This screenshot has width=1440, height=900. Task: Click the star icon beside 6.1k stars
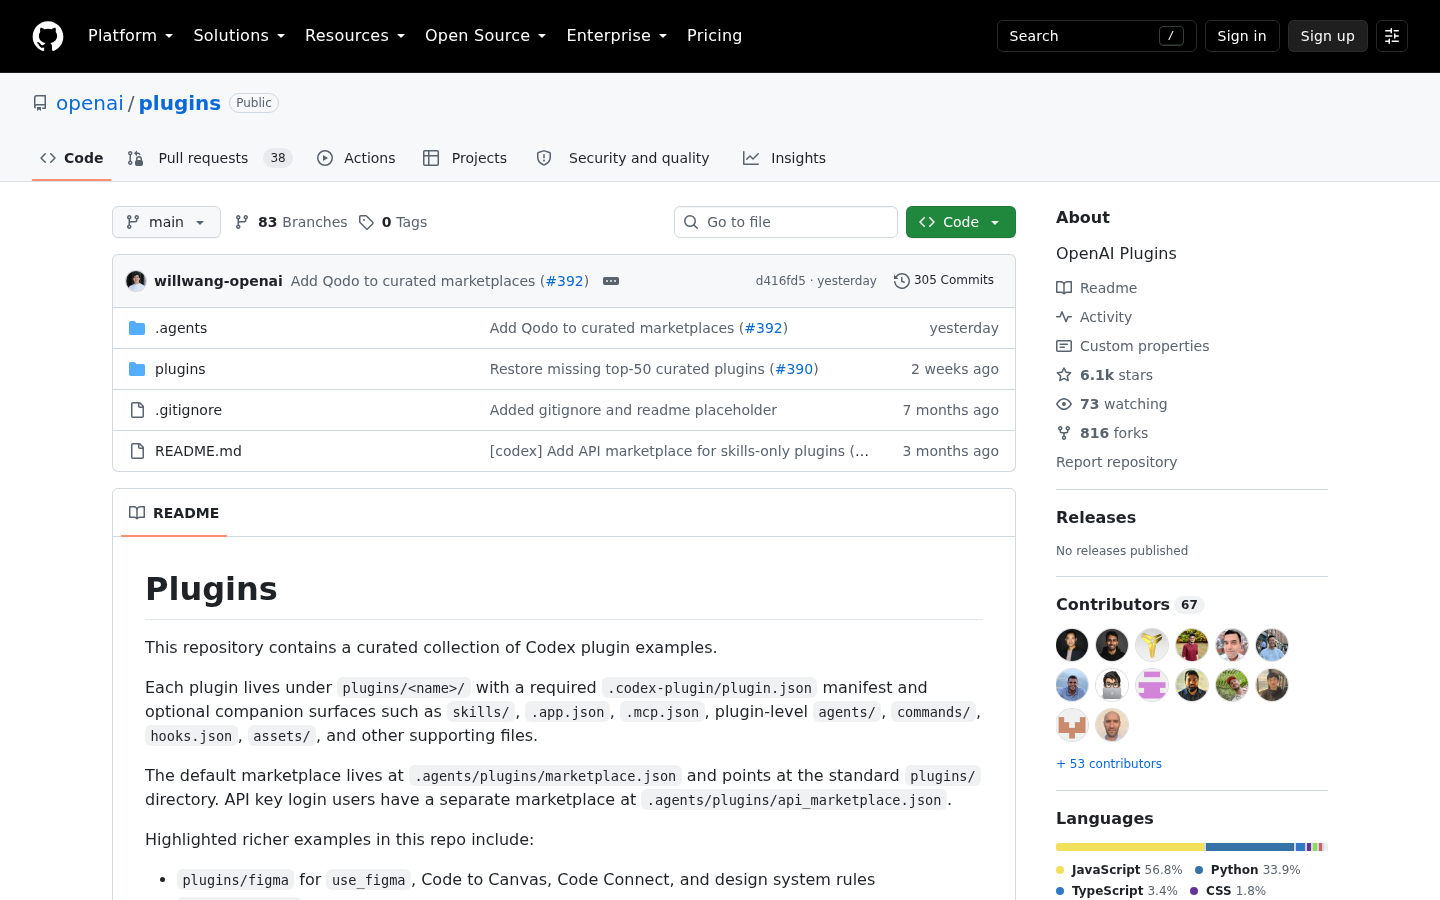point(1064,375)
